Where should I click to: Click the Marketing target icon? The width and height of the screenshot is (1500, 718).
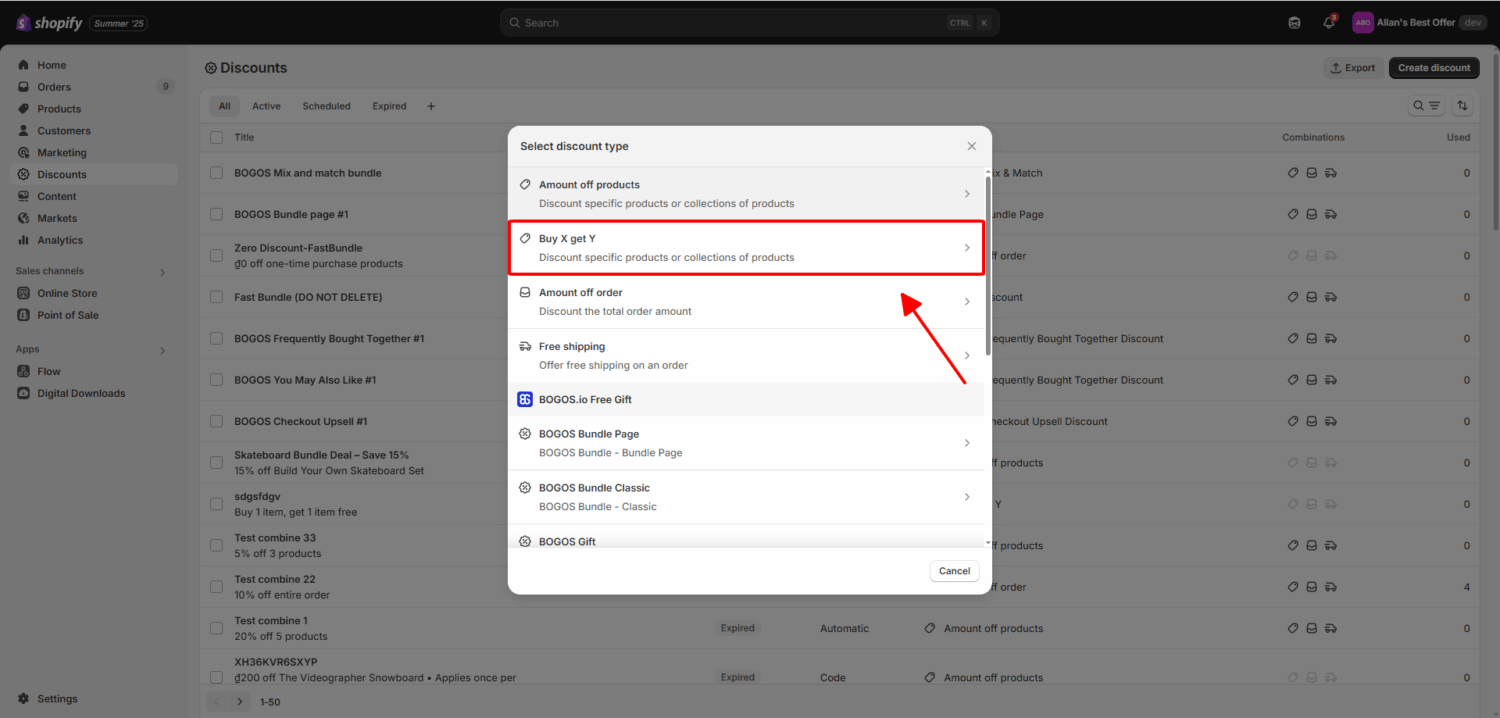pyautogui.click(x=24, y=153)
